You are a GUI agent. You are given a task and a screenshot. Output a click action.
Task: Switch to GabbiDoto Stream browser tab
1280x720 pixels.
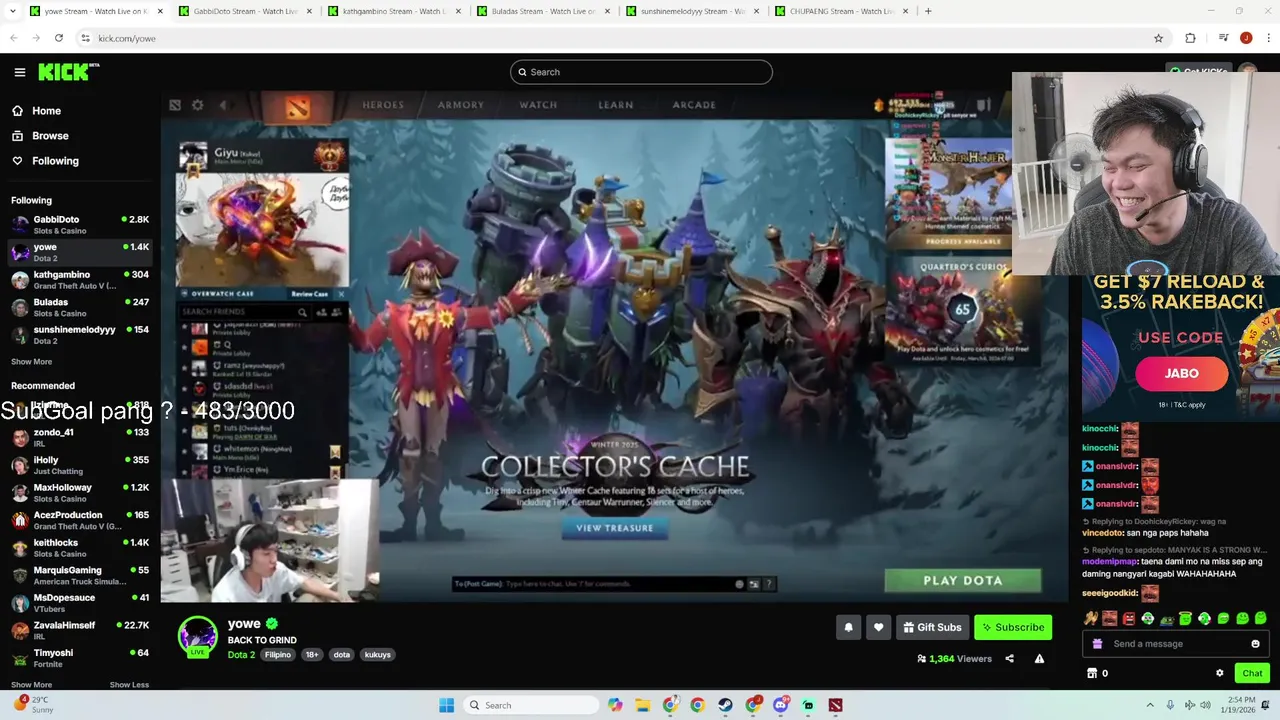coord(246,11)
